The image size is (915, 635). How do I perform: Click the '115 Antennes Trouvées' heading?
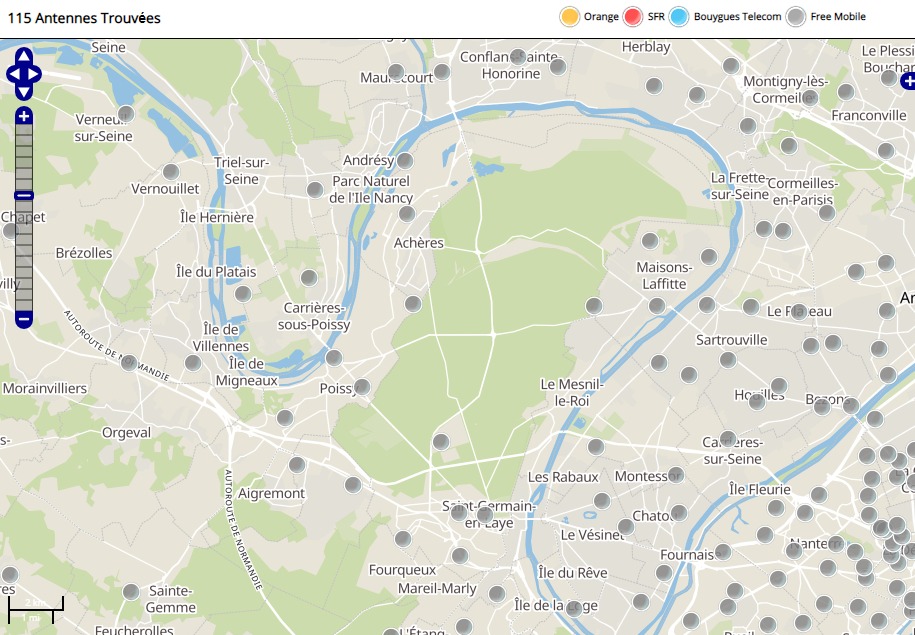click(84, 18)
